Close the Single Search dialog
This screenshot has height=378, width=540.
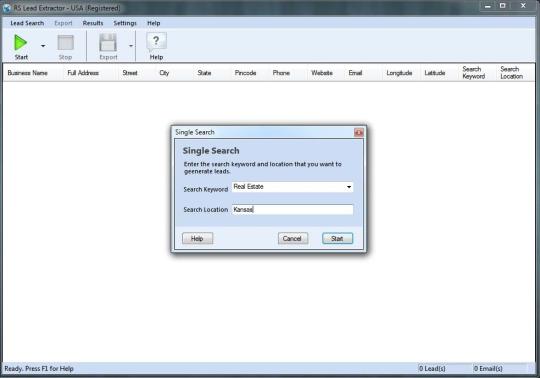(359, 133)
